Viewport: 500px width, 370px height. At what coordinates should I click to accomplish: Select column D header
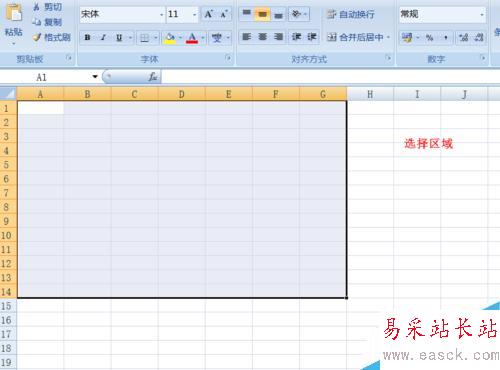(182, 94)
